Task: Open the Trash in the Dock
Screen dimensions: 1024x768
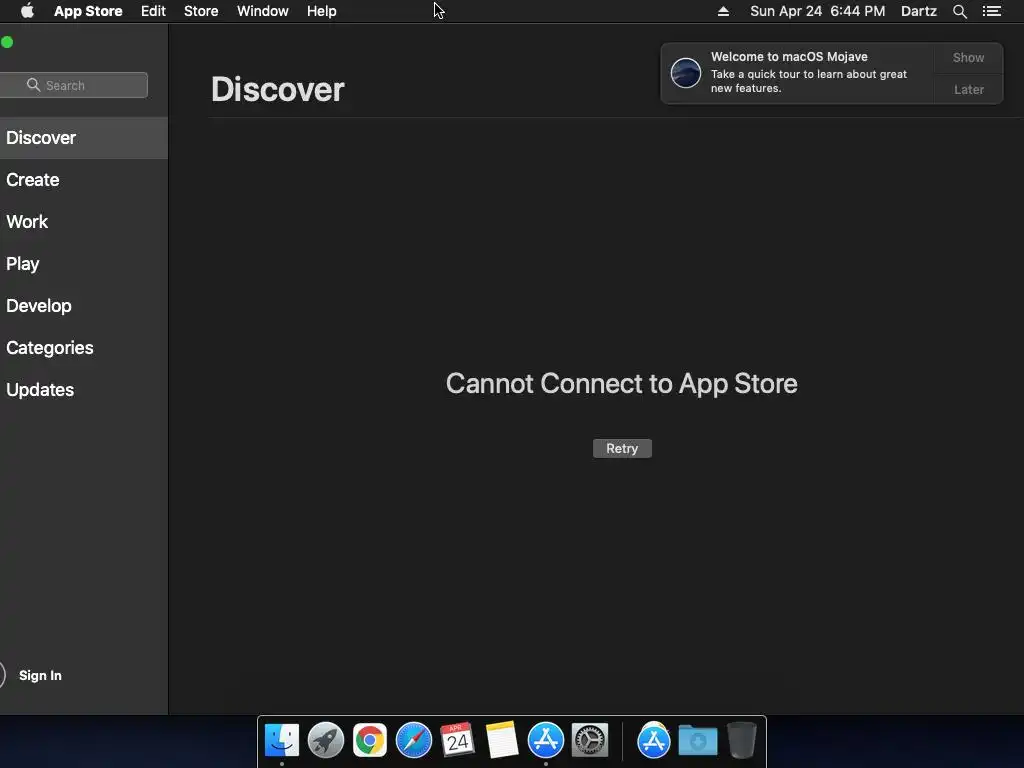Action: point(742,741)
